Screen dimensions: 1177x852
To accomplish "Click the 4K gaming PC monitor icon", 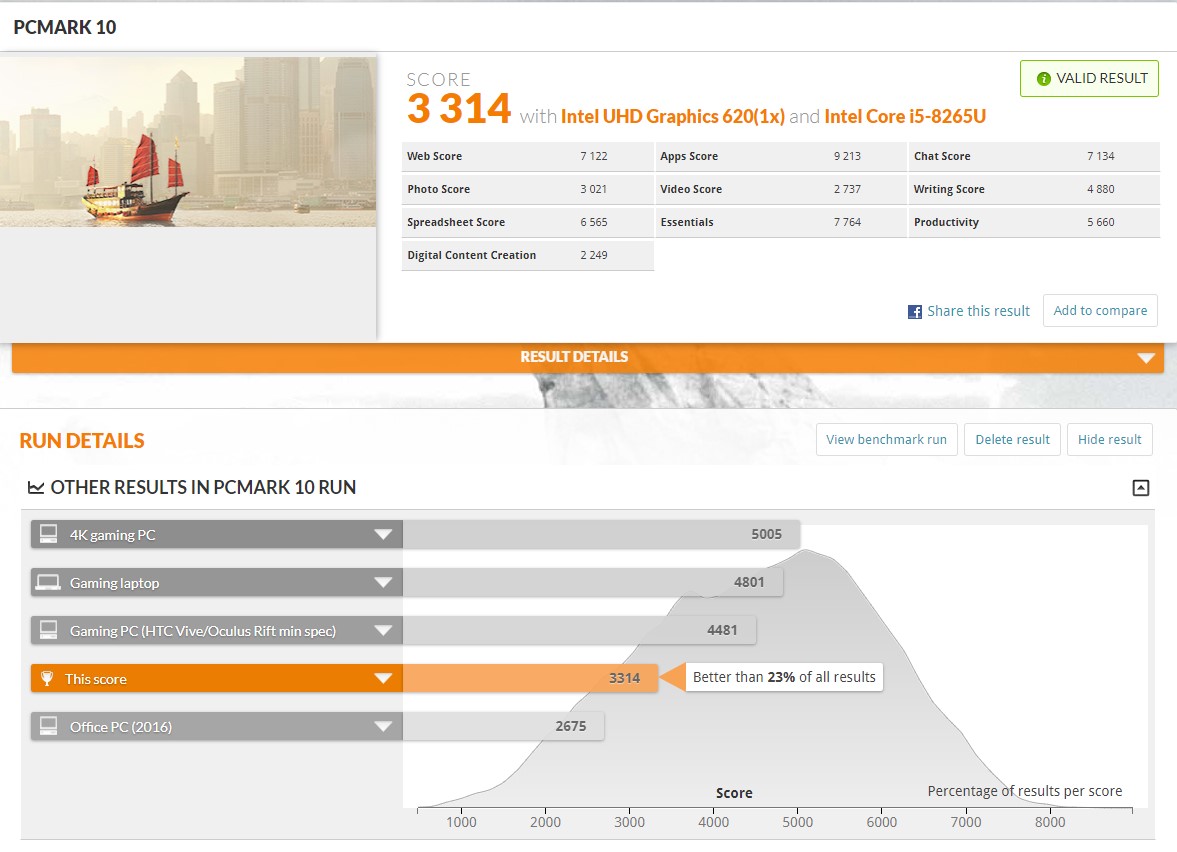I will [48, 535].
